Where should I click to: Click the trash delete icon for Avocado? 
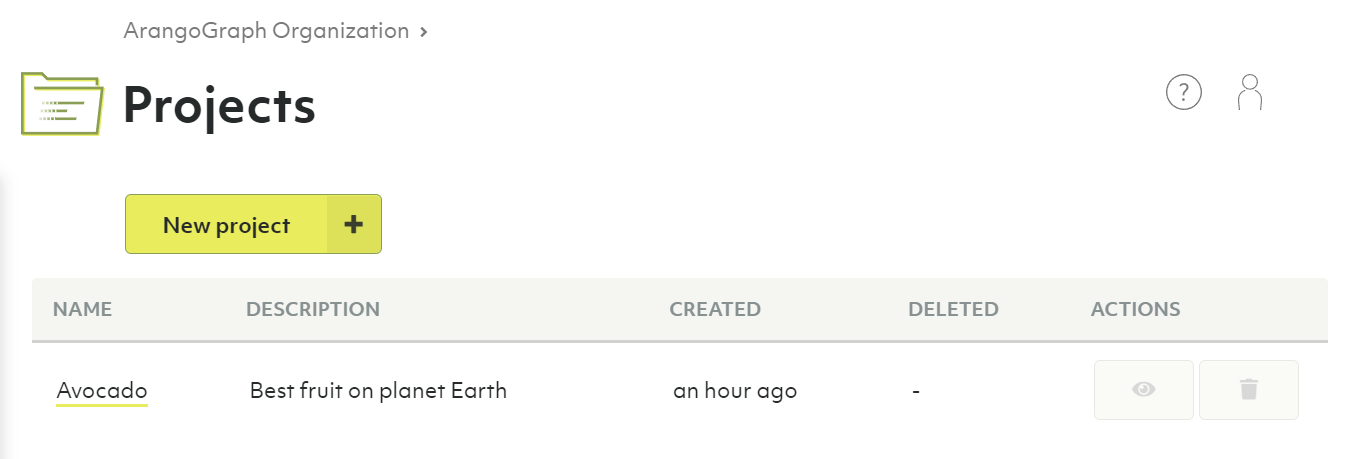point(1248,390)
